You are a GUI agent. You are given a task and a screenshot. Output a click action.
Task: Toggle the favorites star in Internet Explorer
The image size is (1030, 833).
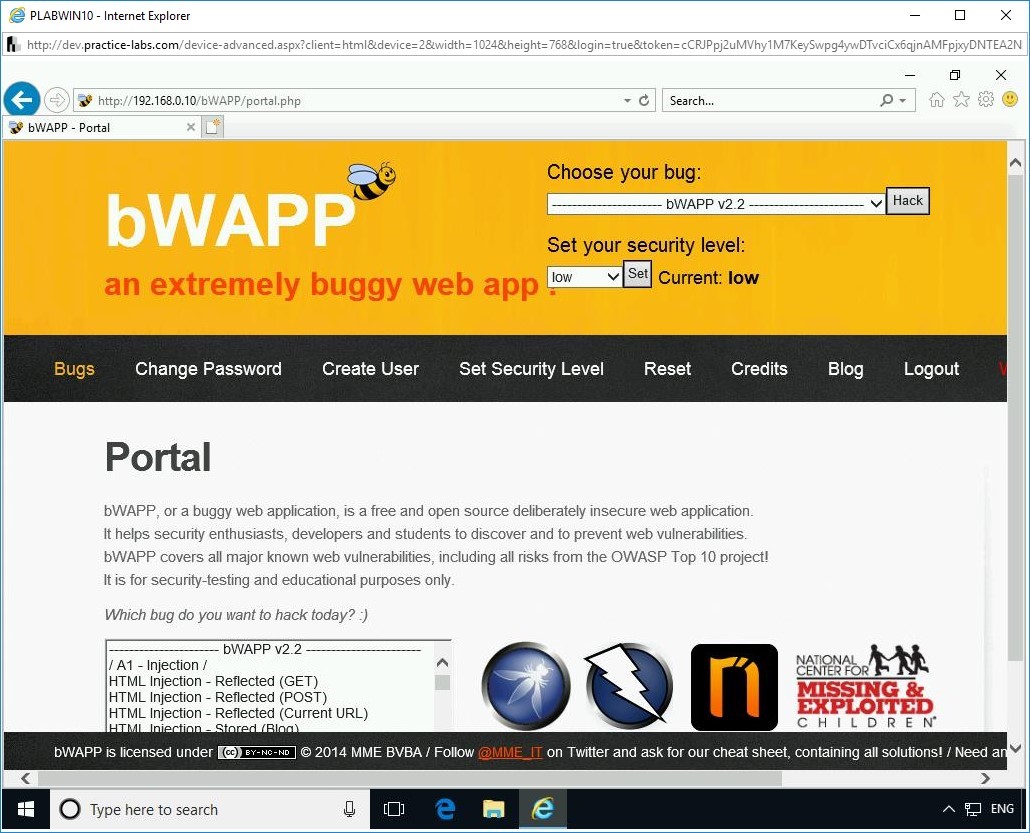point(961,99)
